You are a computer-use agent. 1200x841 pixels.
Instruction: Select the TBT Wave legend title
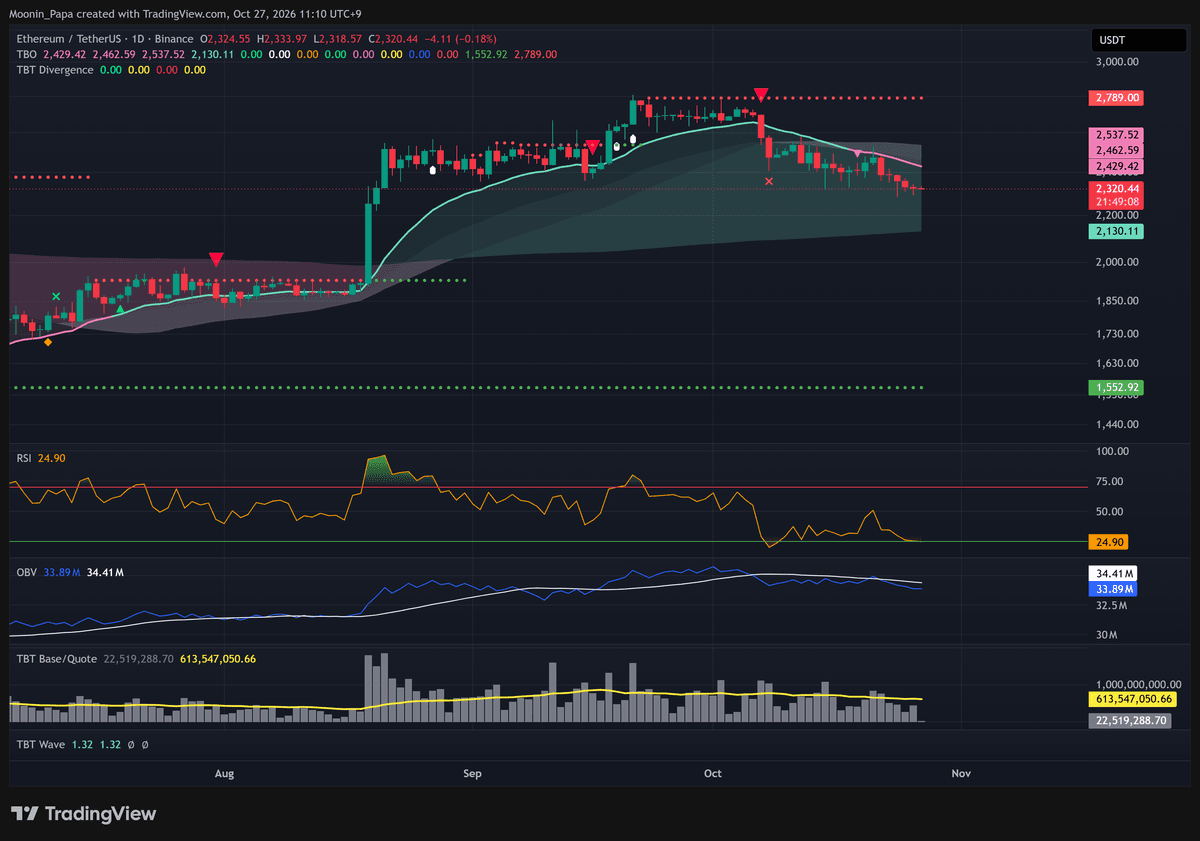(41, 744)
